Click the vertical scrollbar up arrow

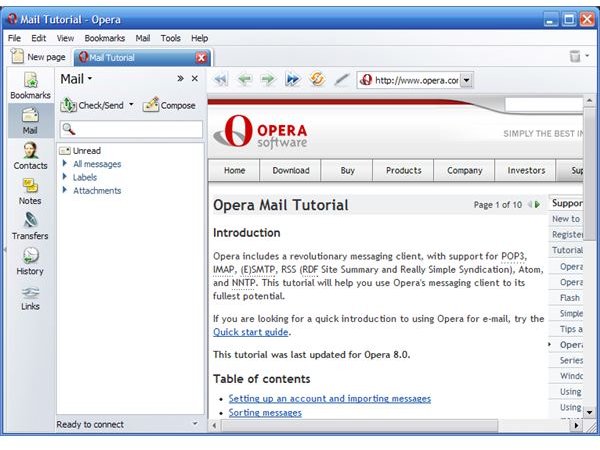pos(589,100)
